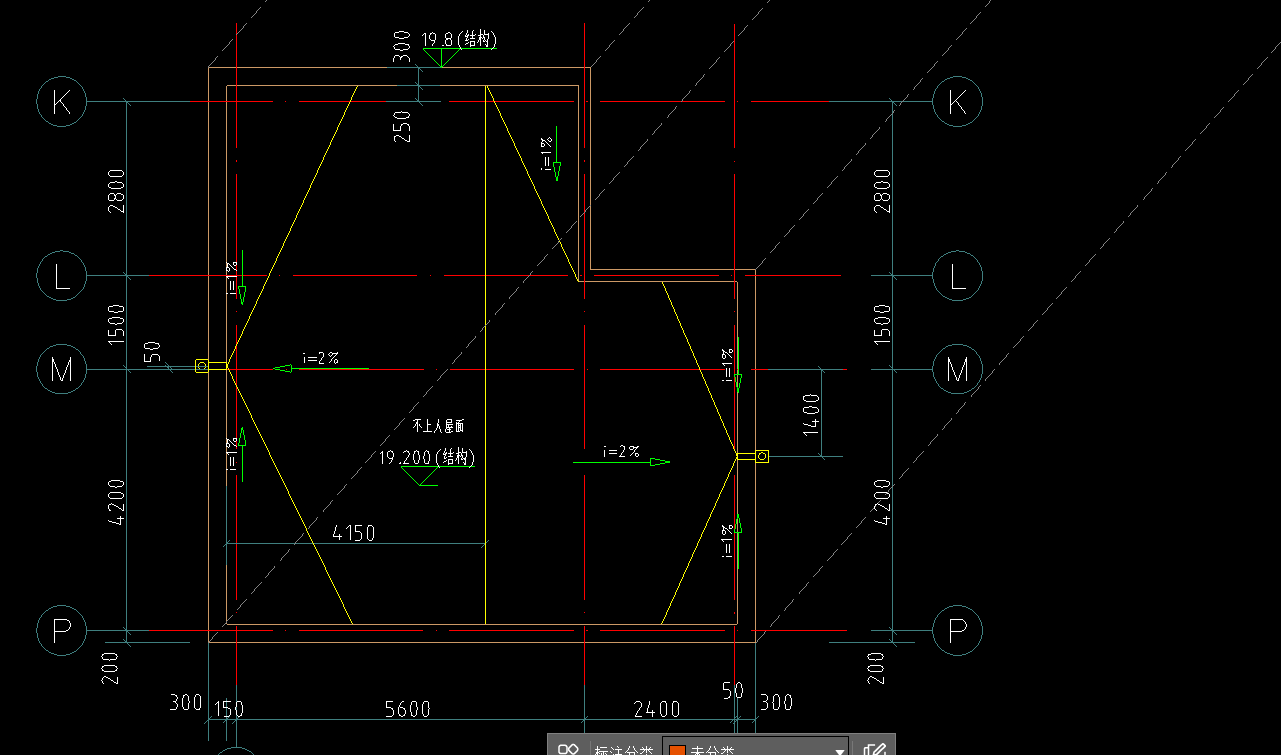Image resolution: width=1281 pixels, height=755 pixels.
Task: Click the shapes icon in the bottom toolbar
Action: pos(568,749)
